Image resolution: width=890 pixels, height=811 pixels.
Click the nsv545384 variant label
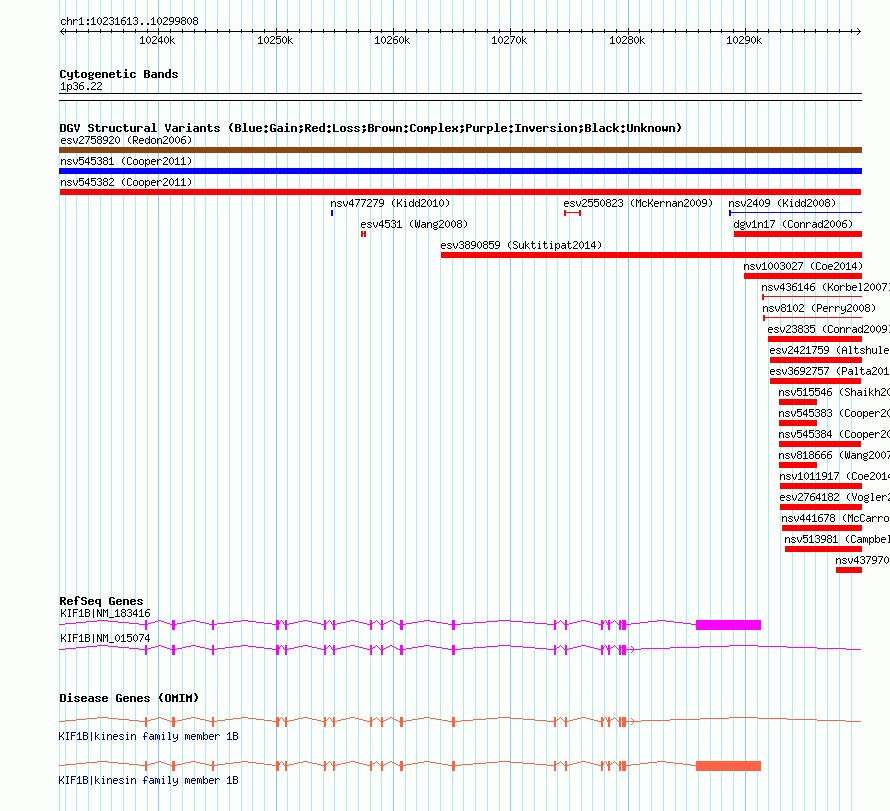pos(834,434)
